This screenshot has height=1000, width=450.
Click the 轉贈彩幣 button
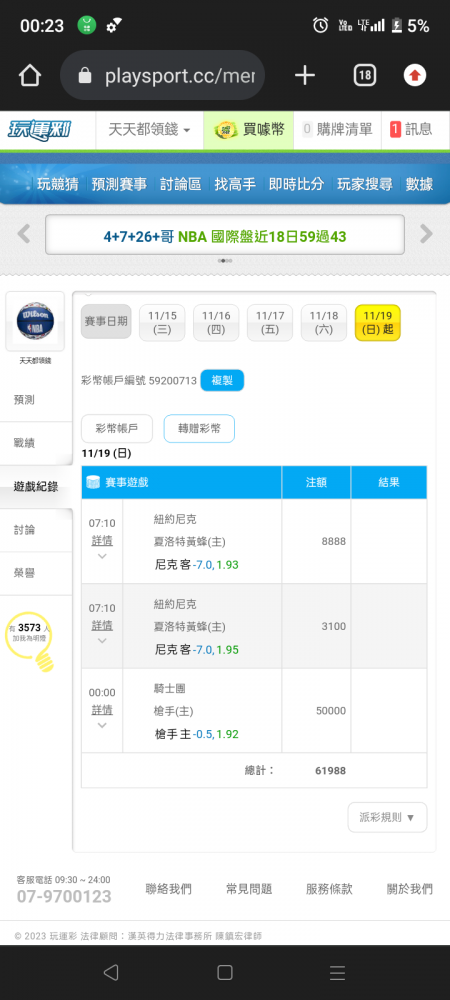199,429
